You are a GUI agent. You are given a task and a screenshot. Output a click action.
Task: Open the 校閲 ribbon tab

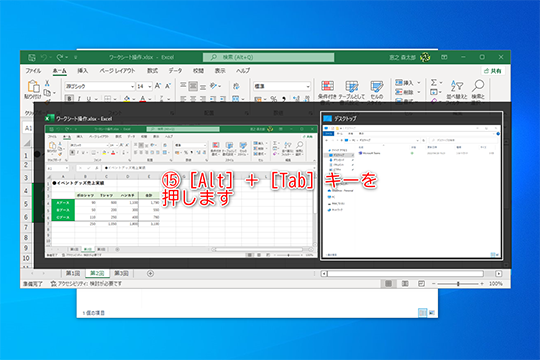coord(198,71)
